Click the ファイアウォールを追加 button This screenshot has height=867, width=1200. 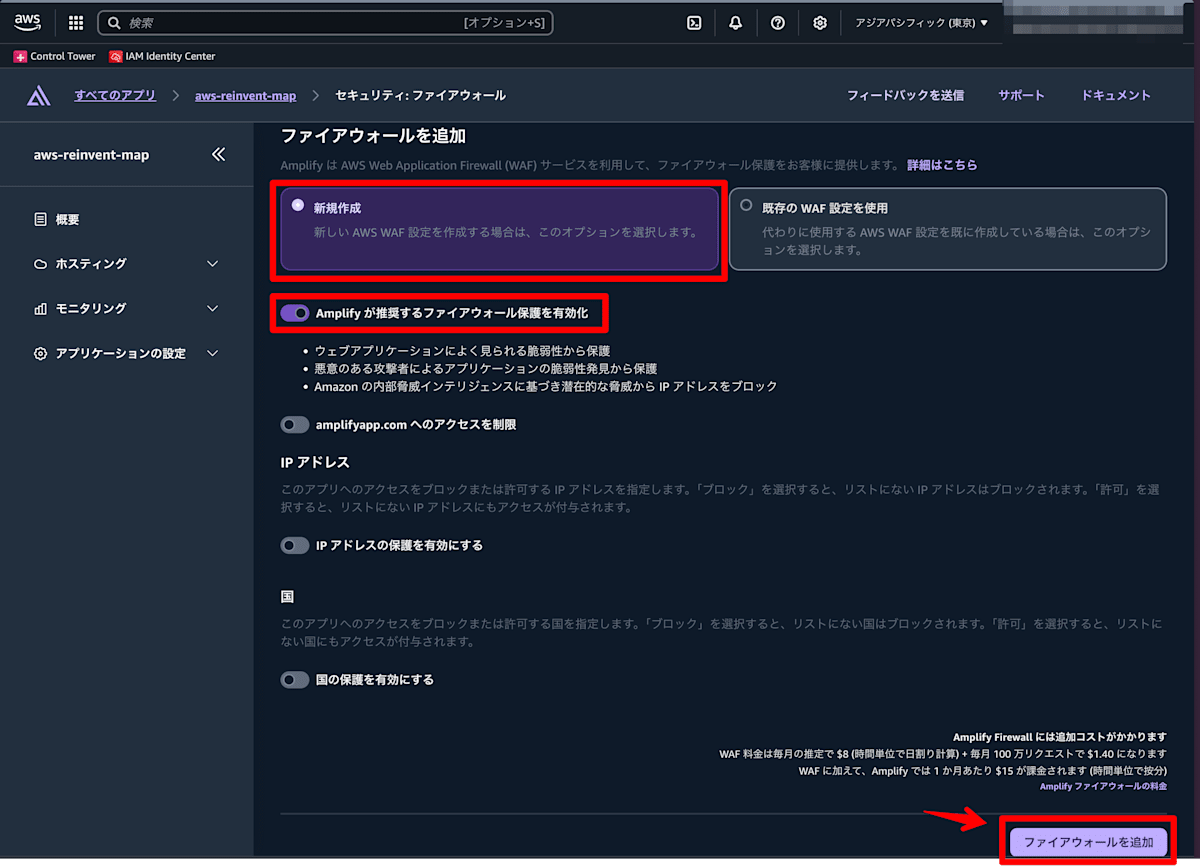1088,842
